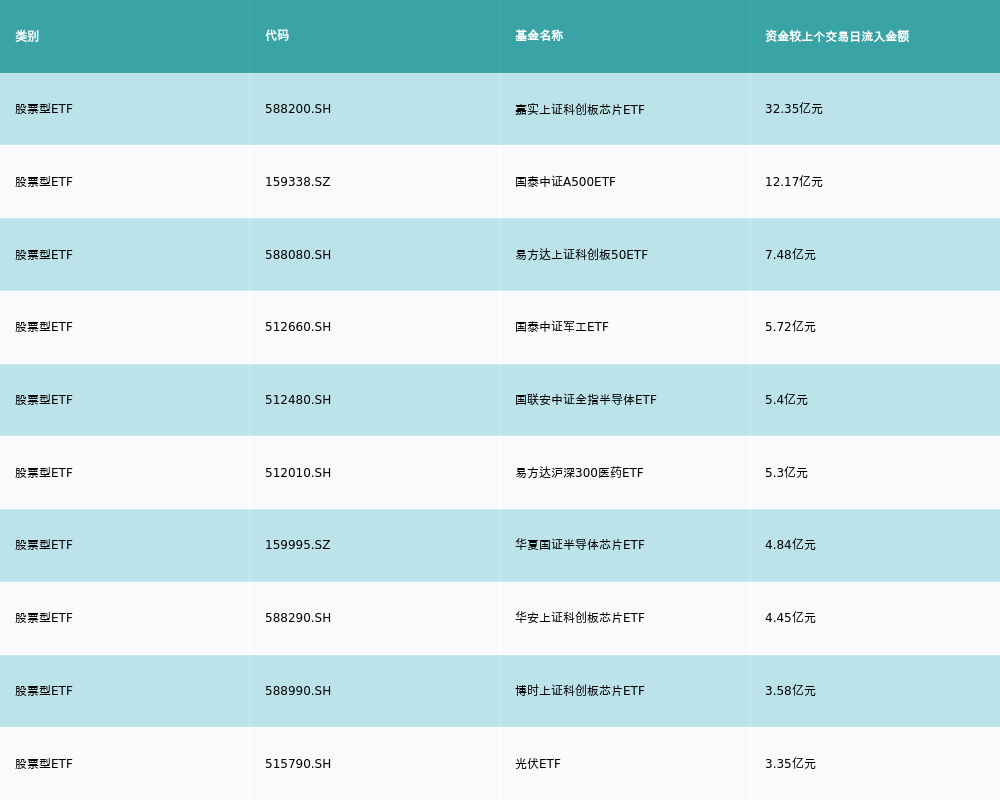Select fund name 光伏ETF
This screenshot has width=1000, height=800.
[x=538, y=764]
